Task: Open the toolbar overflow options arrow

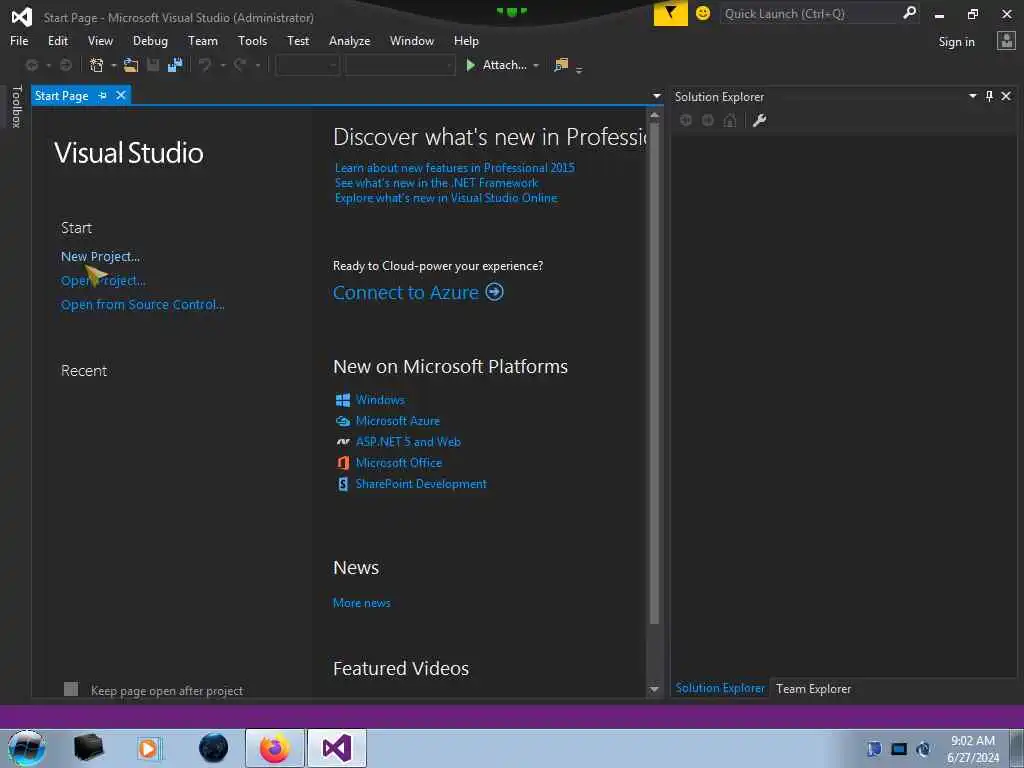Action: [579, 70]
